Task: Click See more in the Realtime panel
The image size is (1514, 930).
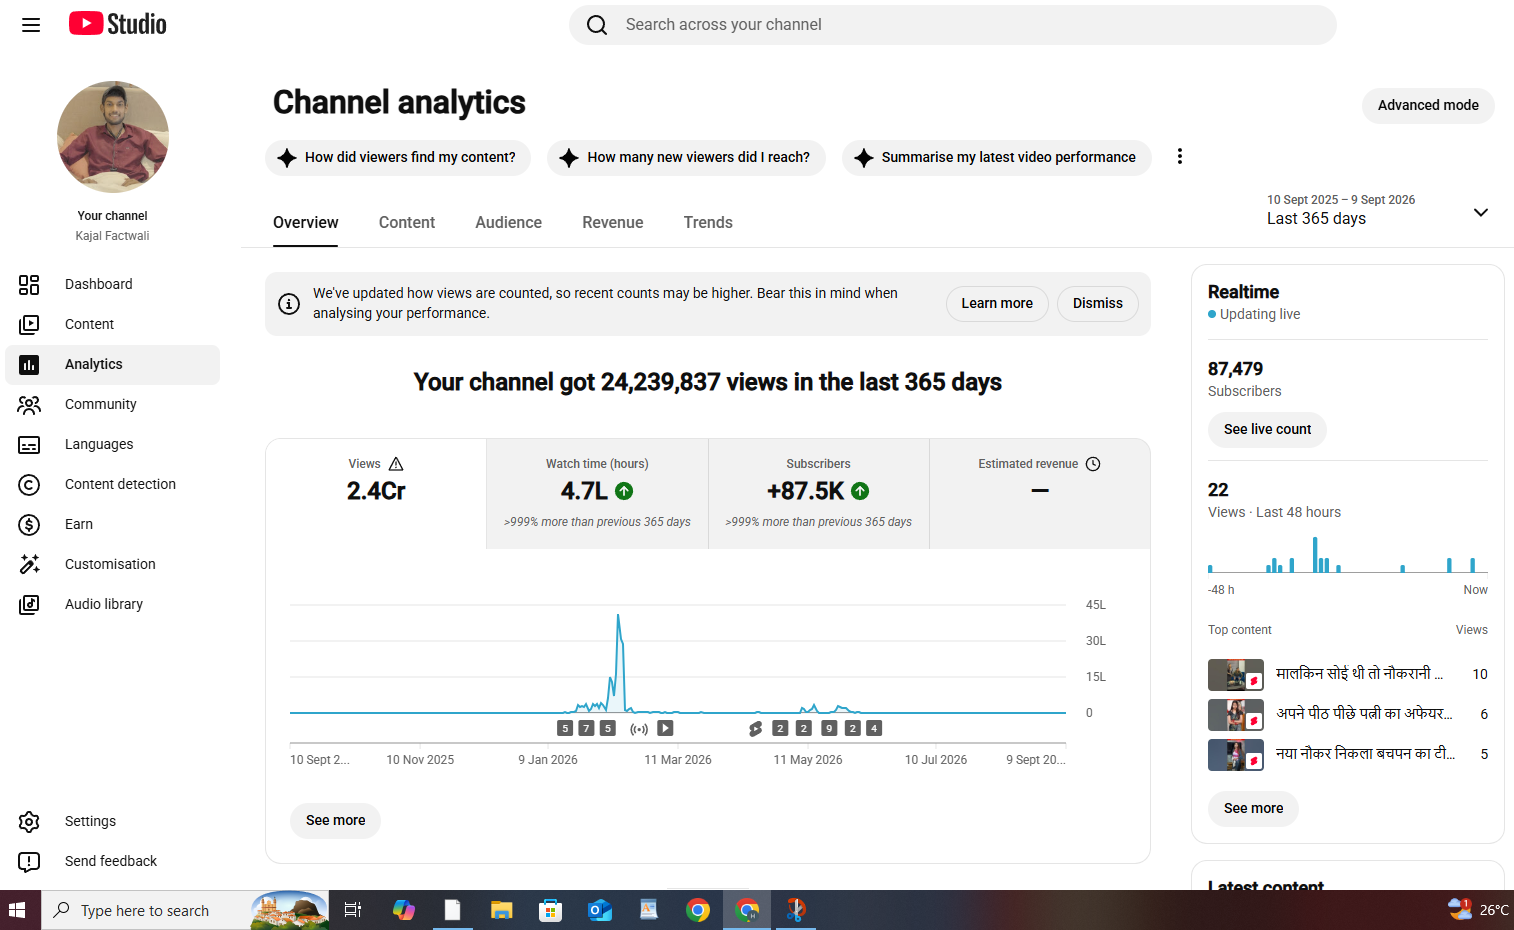Action: tap(1253, 808)
